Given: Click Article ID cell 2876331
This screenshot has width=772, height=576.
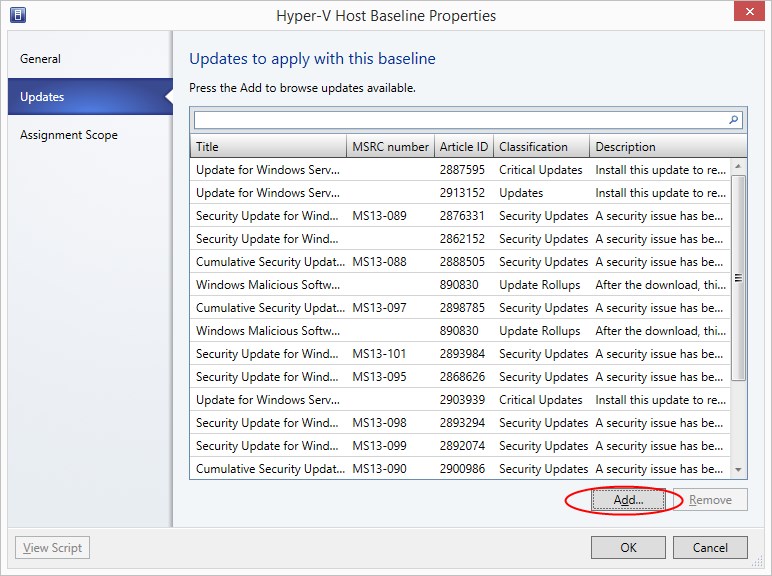Looking at the screenshot, I should [x=462, y=216].
